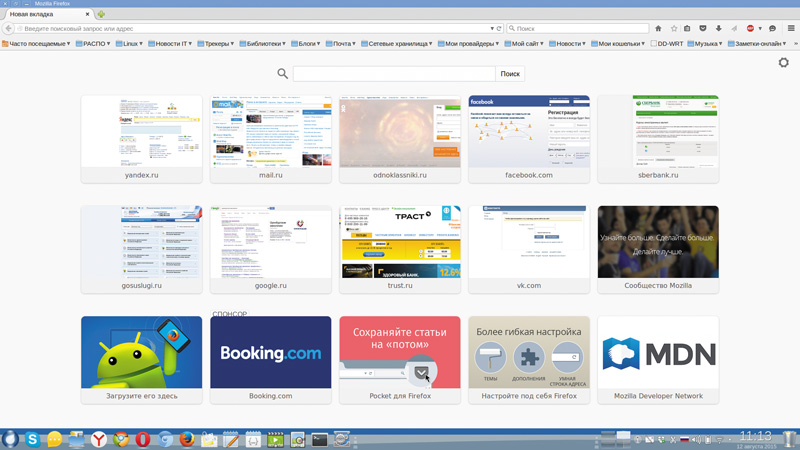The image size is (800, 450).
Task: Expand the Почта bookmarks folder
Action: (340, 44)
